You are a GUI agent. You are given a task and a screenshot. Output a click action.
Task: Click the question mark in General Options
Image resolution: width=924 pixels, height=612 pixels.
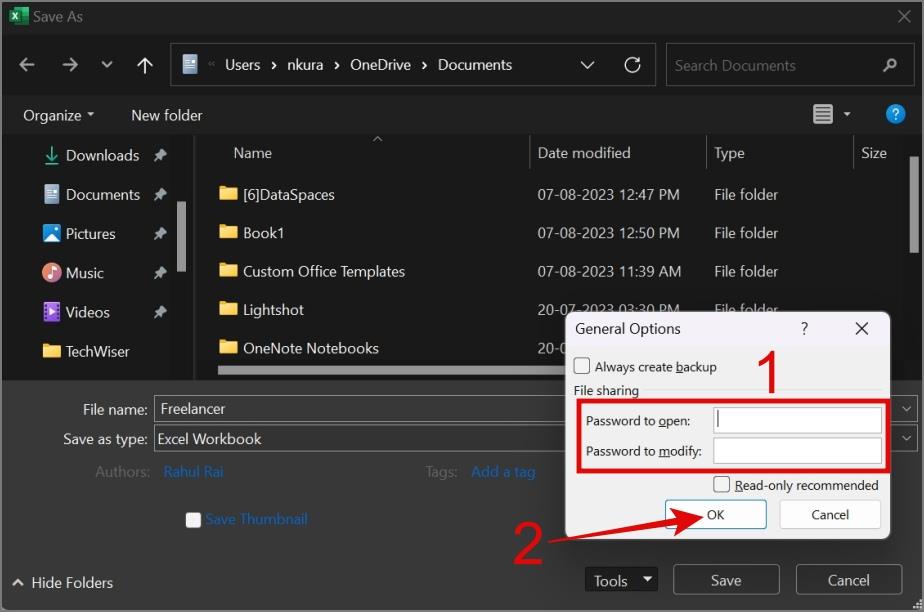point(804,329)
